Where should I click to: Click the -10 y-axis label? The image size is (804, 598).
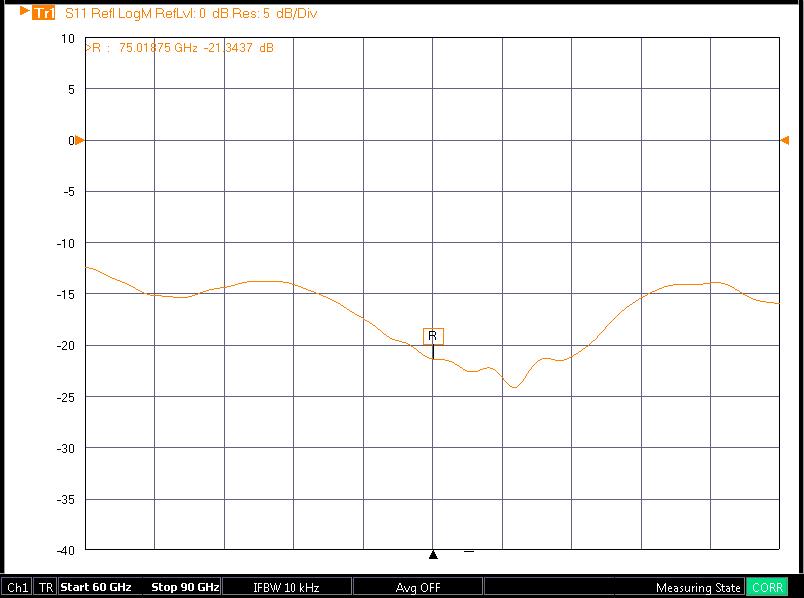tap(66, 243)
